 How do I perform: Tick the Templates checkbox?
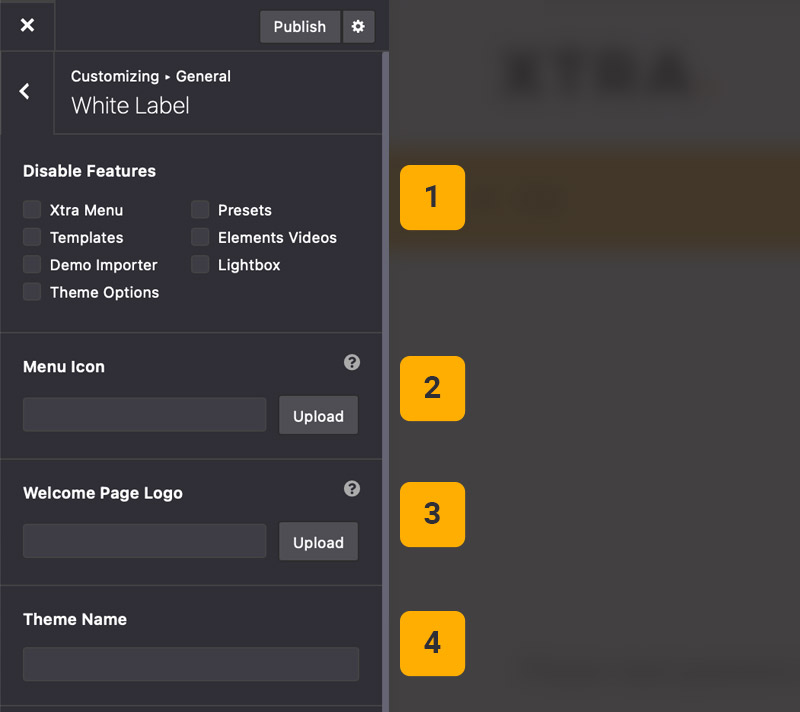tap(33, 237)
